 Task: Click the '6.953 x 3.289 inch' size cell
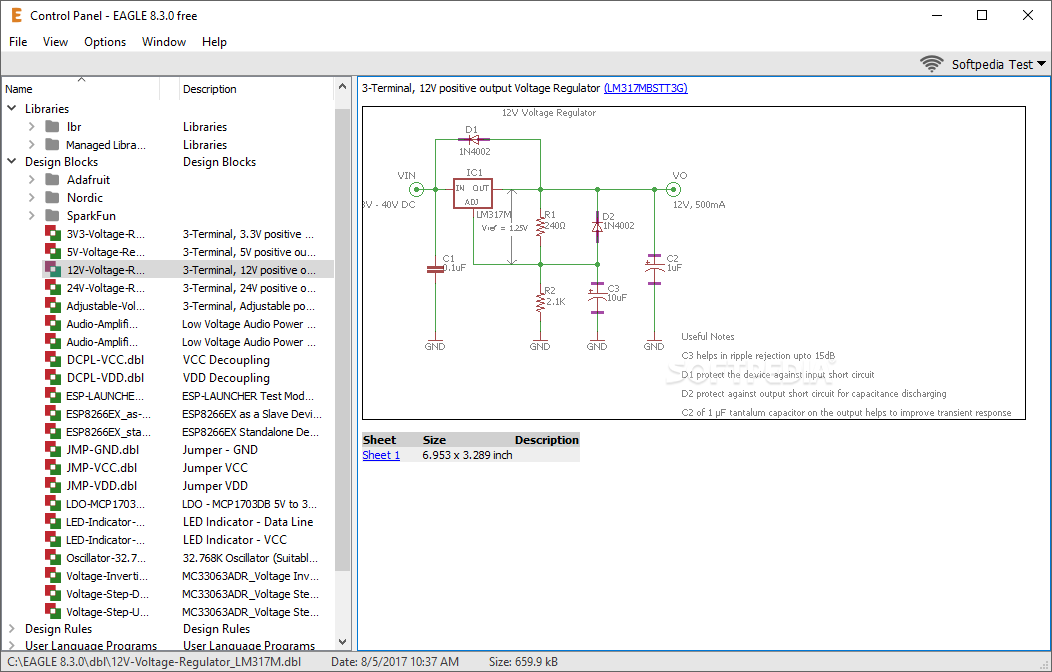467,455
